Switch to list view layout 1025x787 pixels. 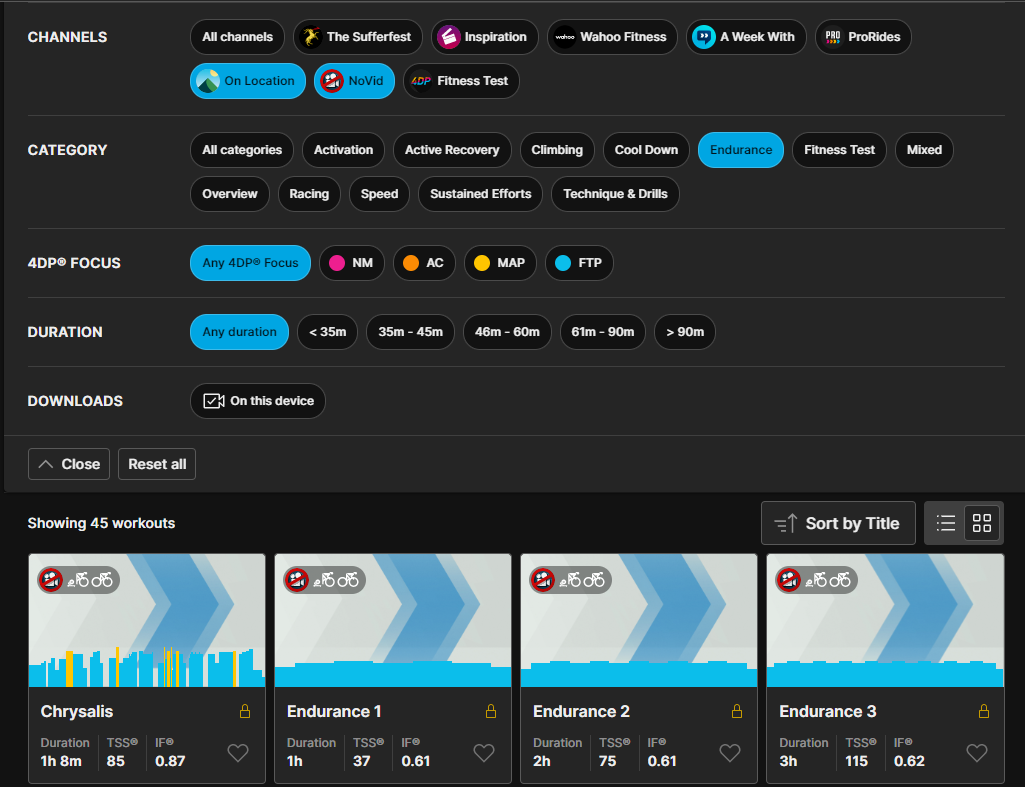click(945, 523)
